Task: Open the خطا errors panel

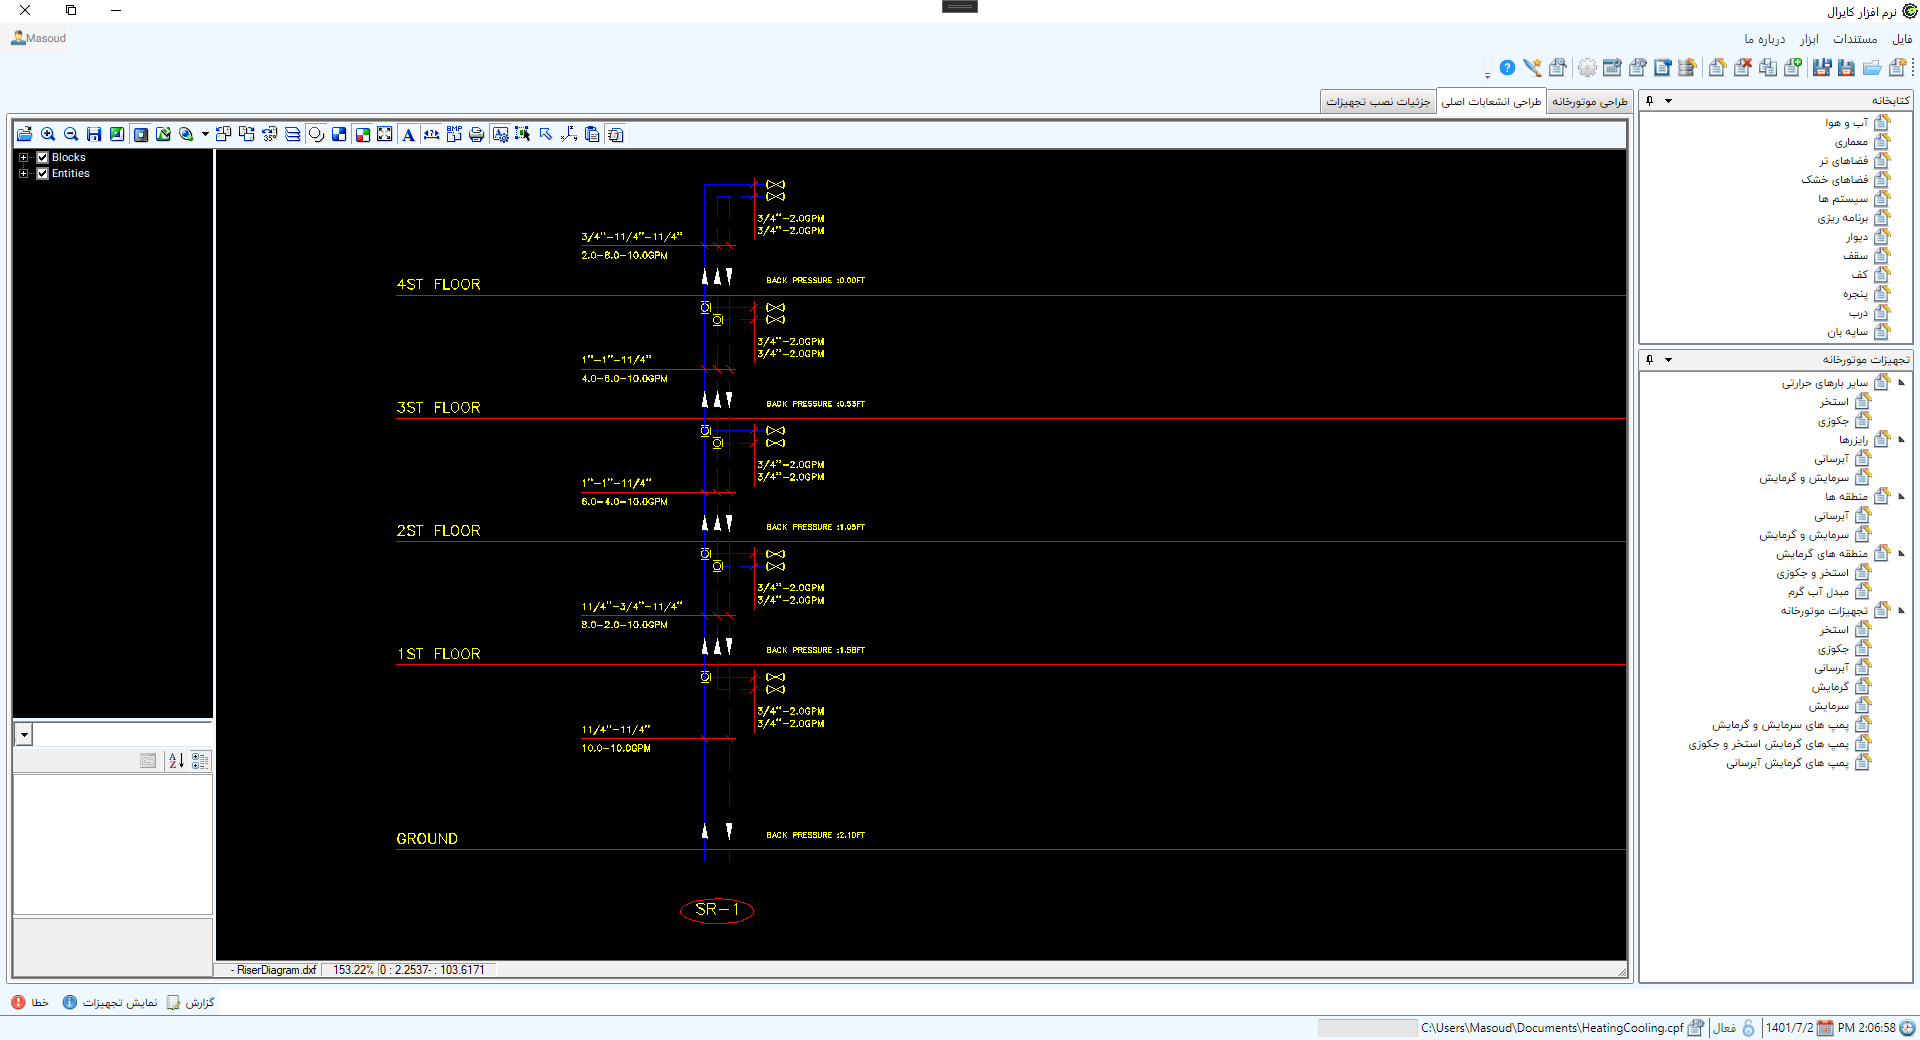Action: (x=30, y=1002)
